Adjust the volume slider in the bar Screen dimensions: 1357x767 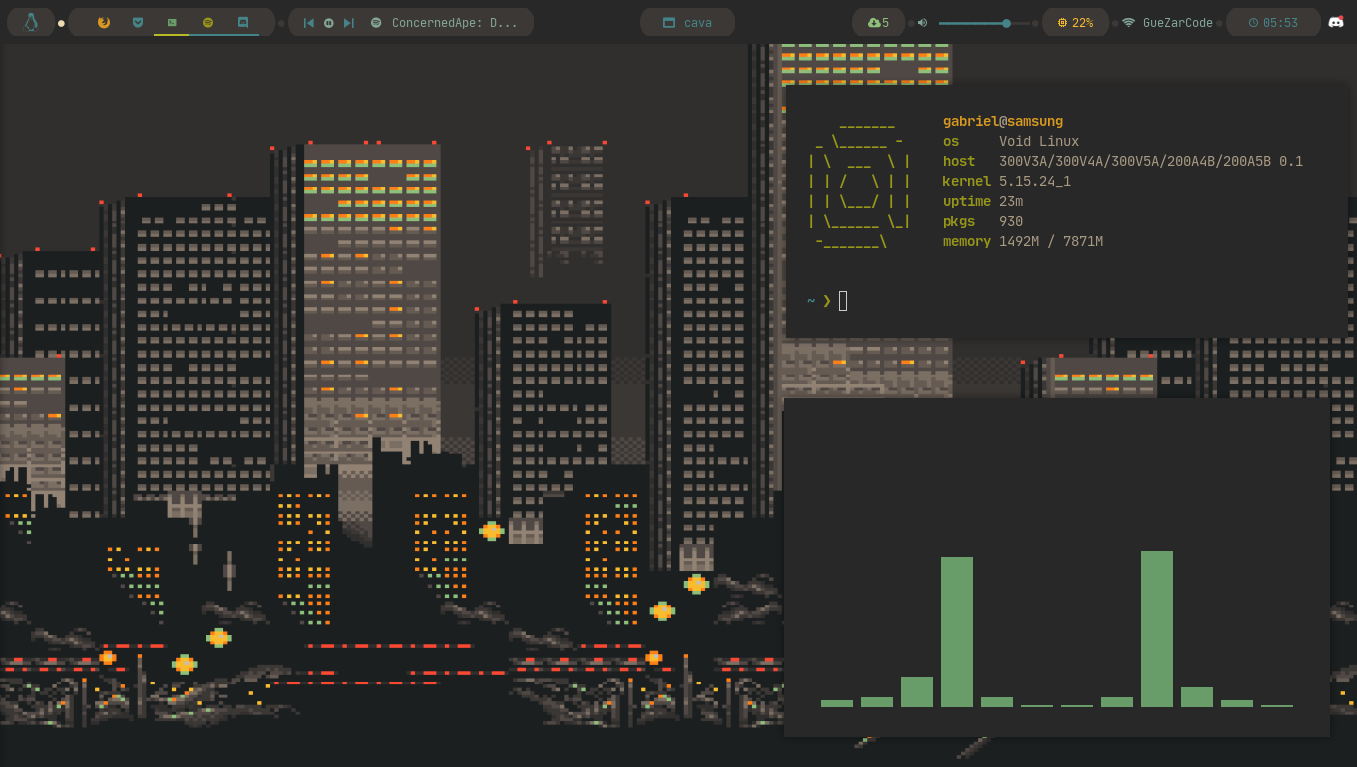[984, 23]
